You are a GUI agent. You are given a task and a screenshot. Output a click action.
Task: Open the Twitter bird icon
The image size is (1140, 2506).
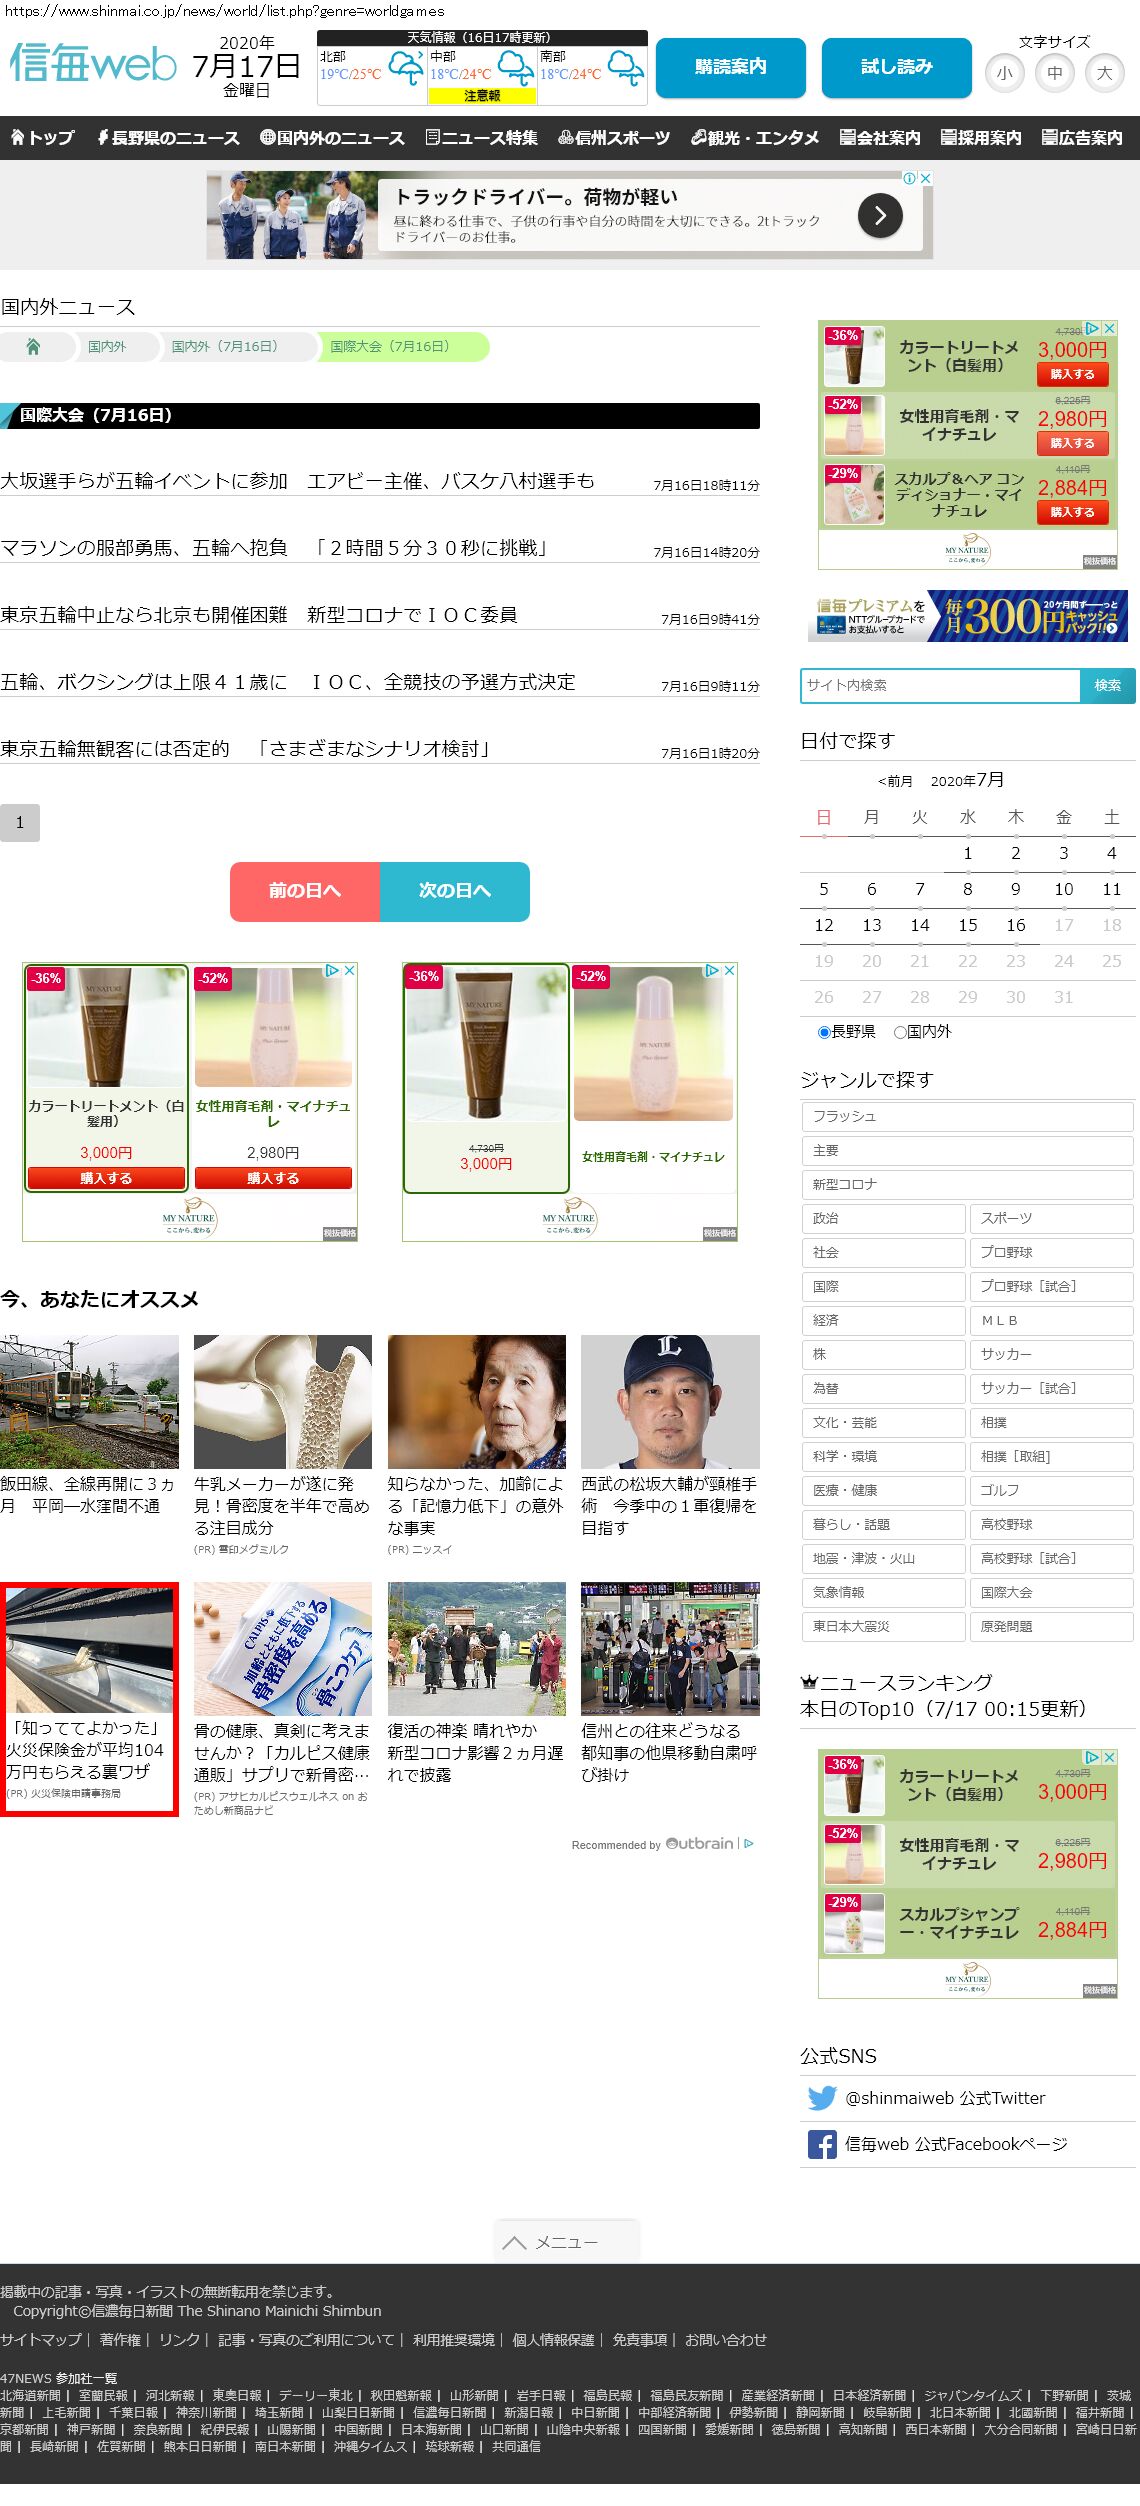coord(822,2098)
